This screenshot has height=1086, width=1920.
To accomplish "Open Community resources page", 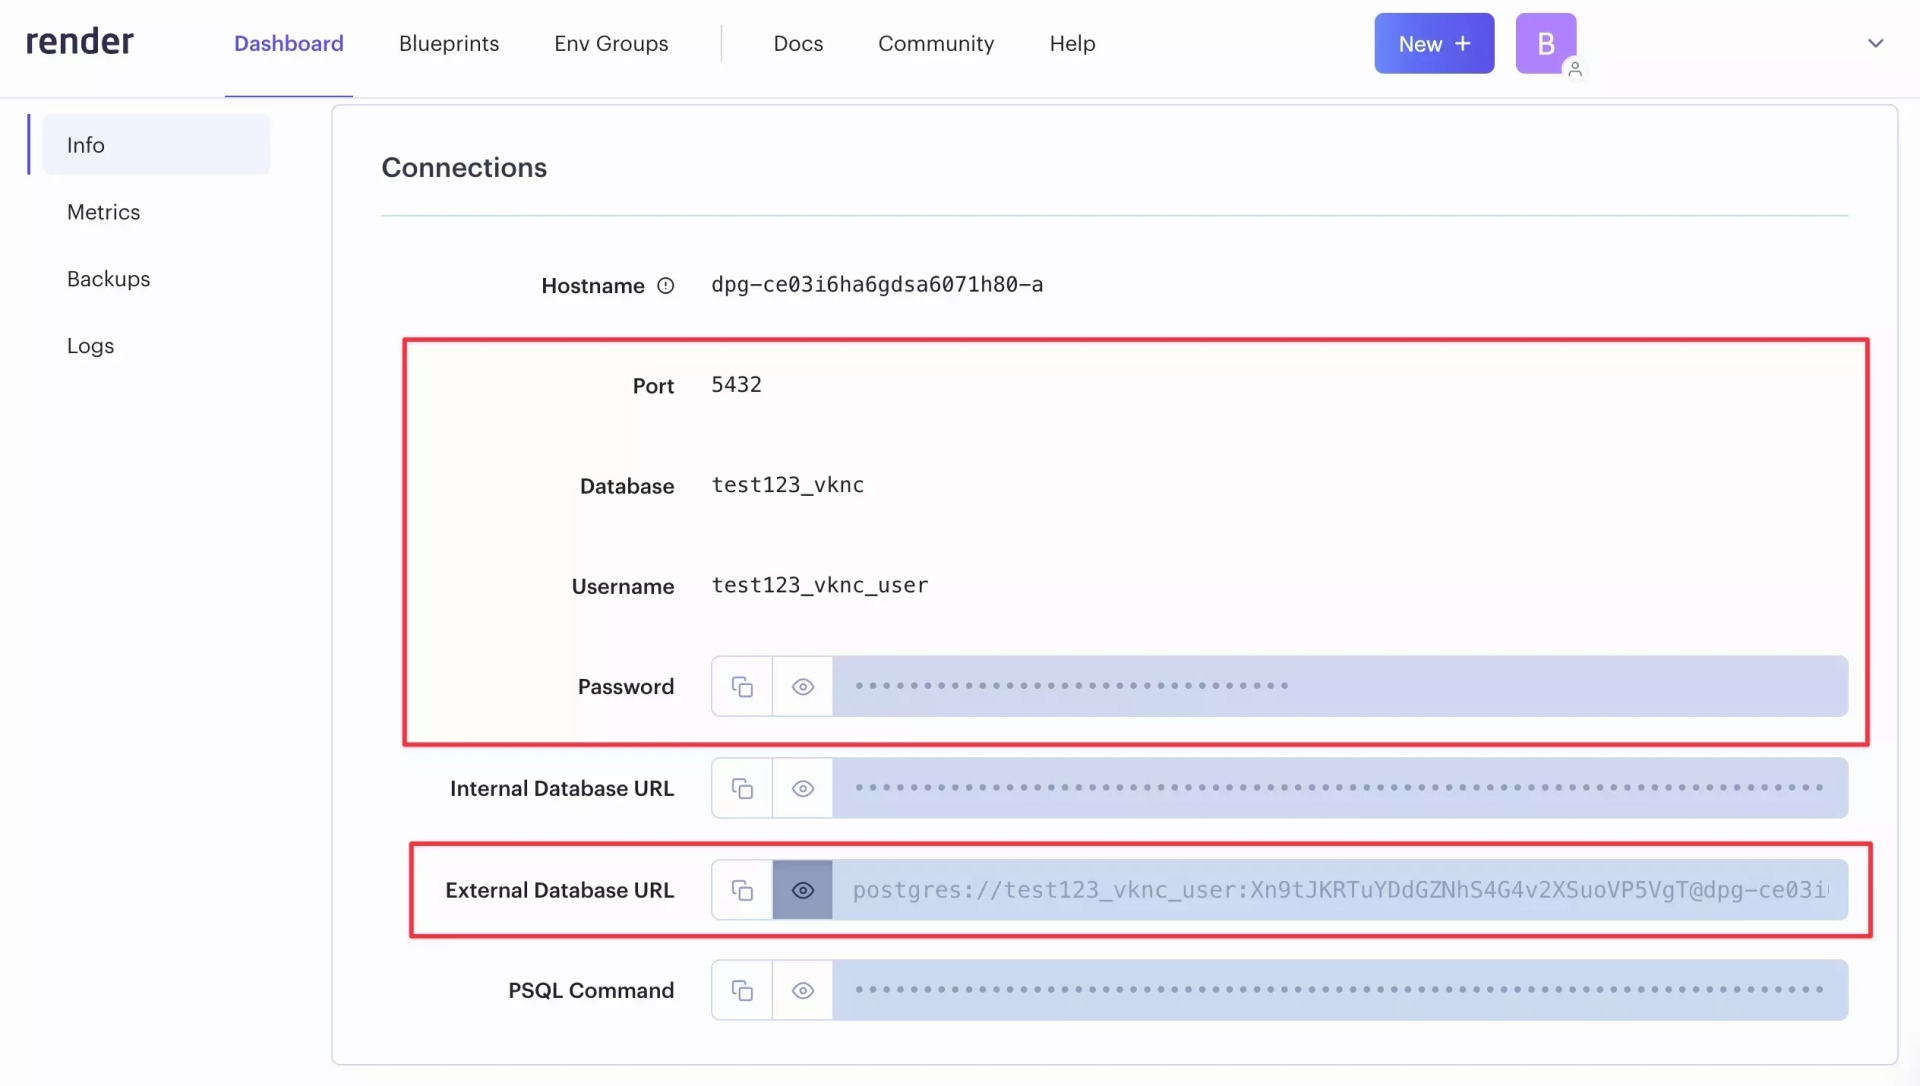I will 936,43.
